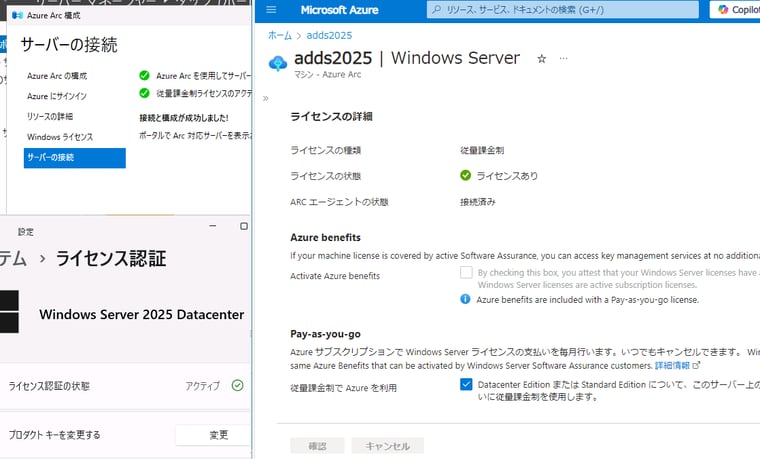Screen dimensions: 760x459
Task: Click 接続と構成が成功しました! message
Action: point(184,118)
